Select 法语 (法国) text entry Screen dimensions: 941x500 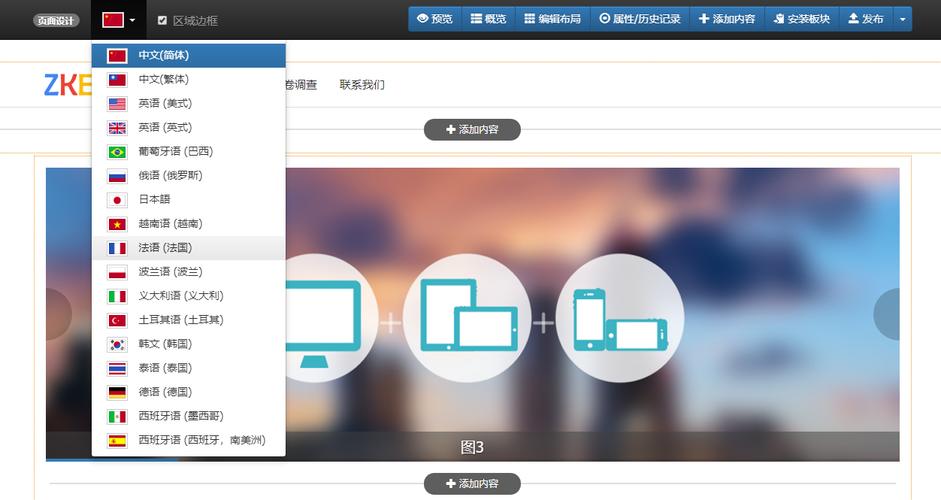click(x=165, y=247)
